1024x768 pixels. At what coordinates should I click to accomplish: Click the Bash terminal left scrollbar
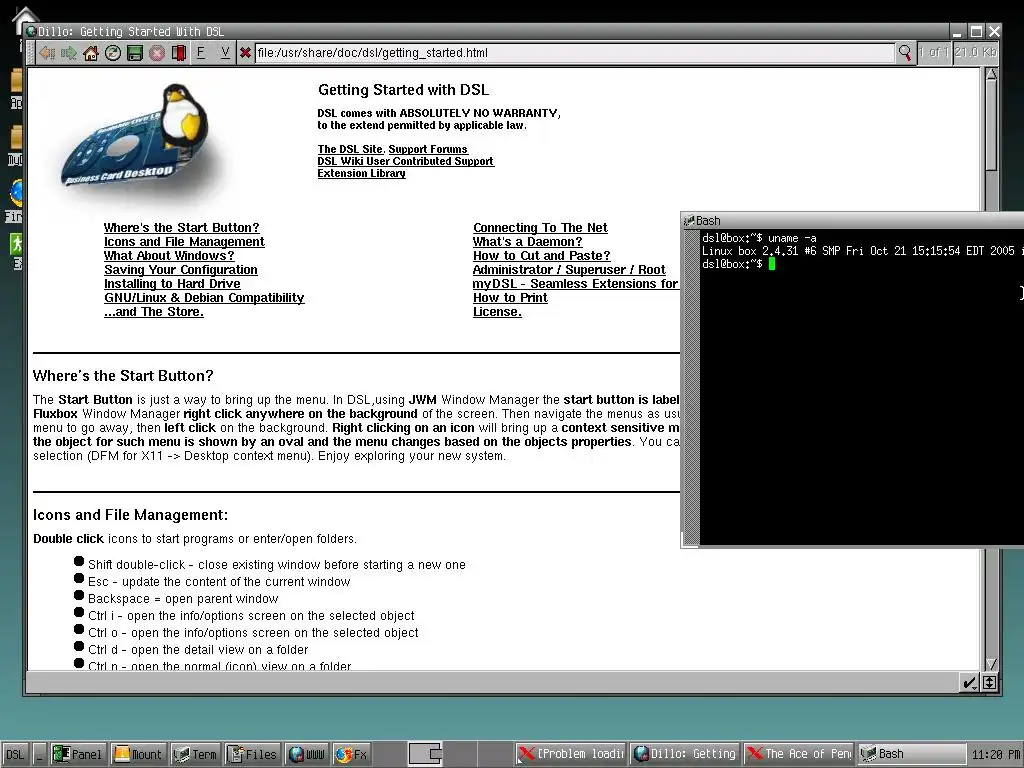[x=690, y=387]
